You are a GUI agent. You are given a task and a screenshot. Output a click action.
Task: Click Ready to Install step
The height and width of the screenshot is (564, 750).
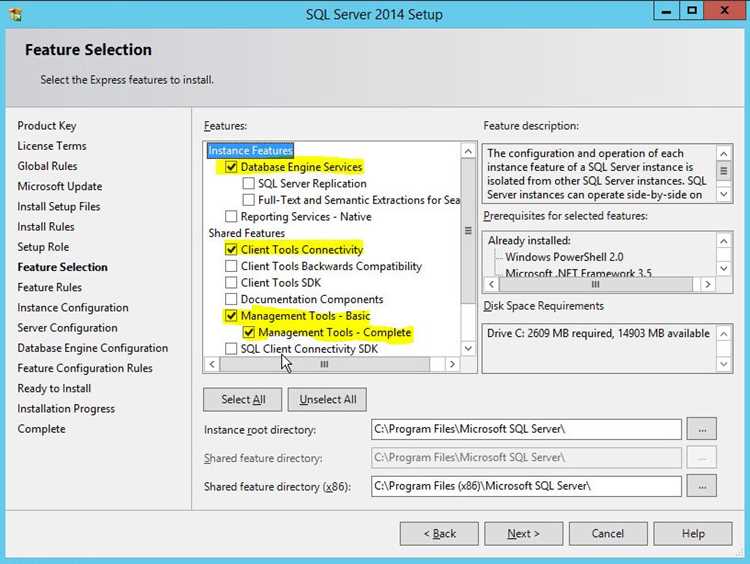tap(54, 388)
